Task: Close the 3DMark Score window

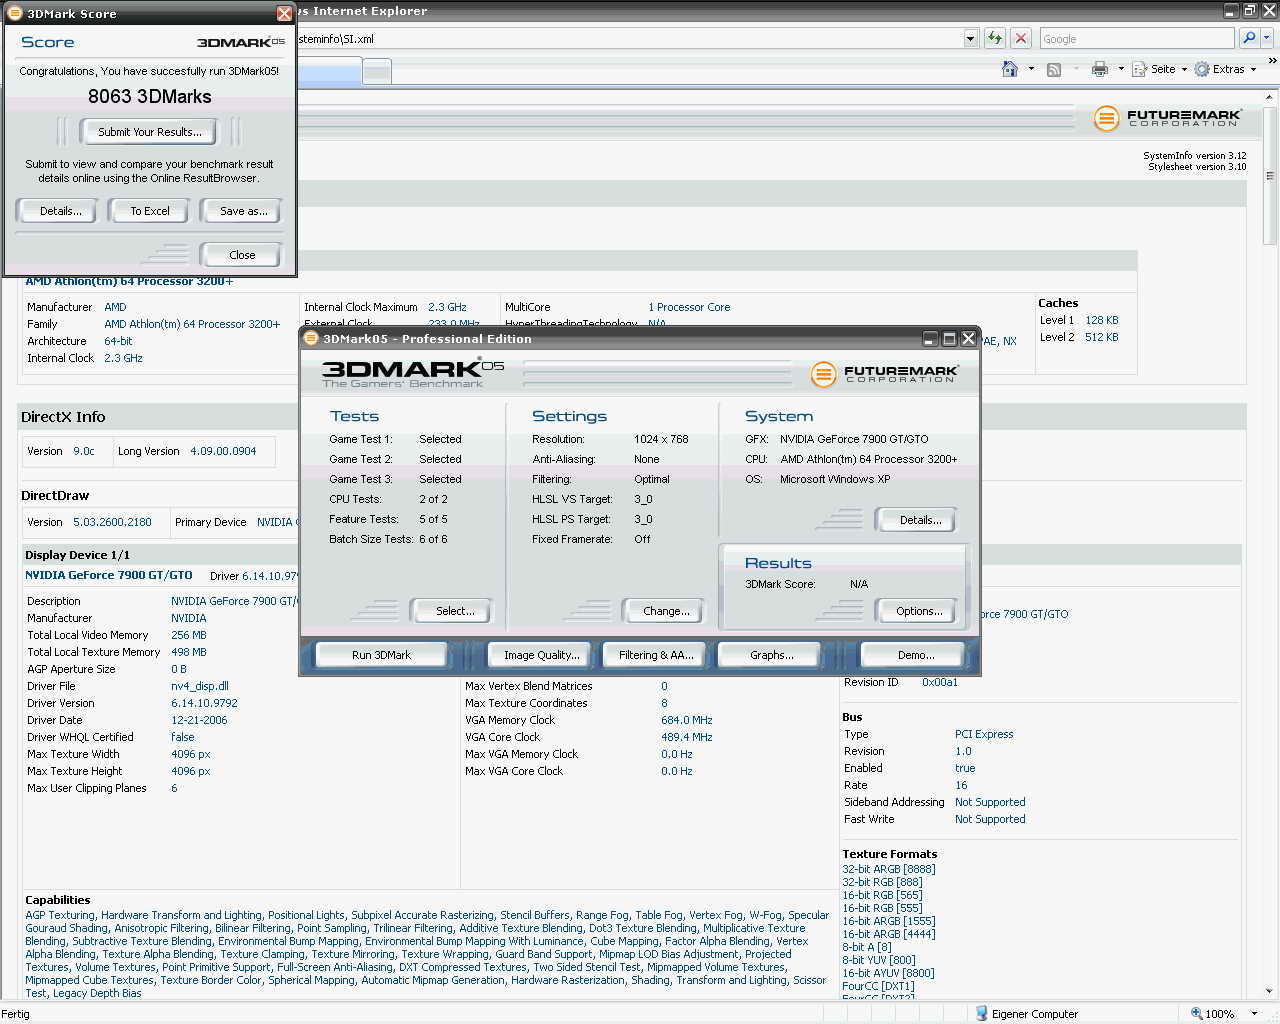Action: point(284,13)
